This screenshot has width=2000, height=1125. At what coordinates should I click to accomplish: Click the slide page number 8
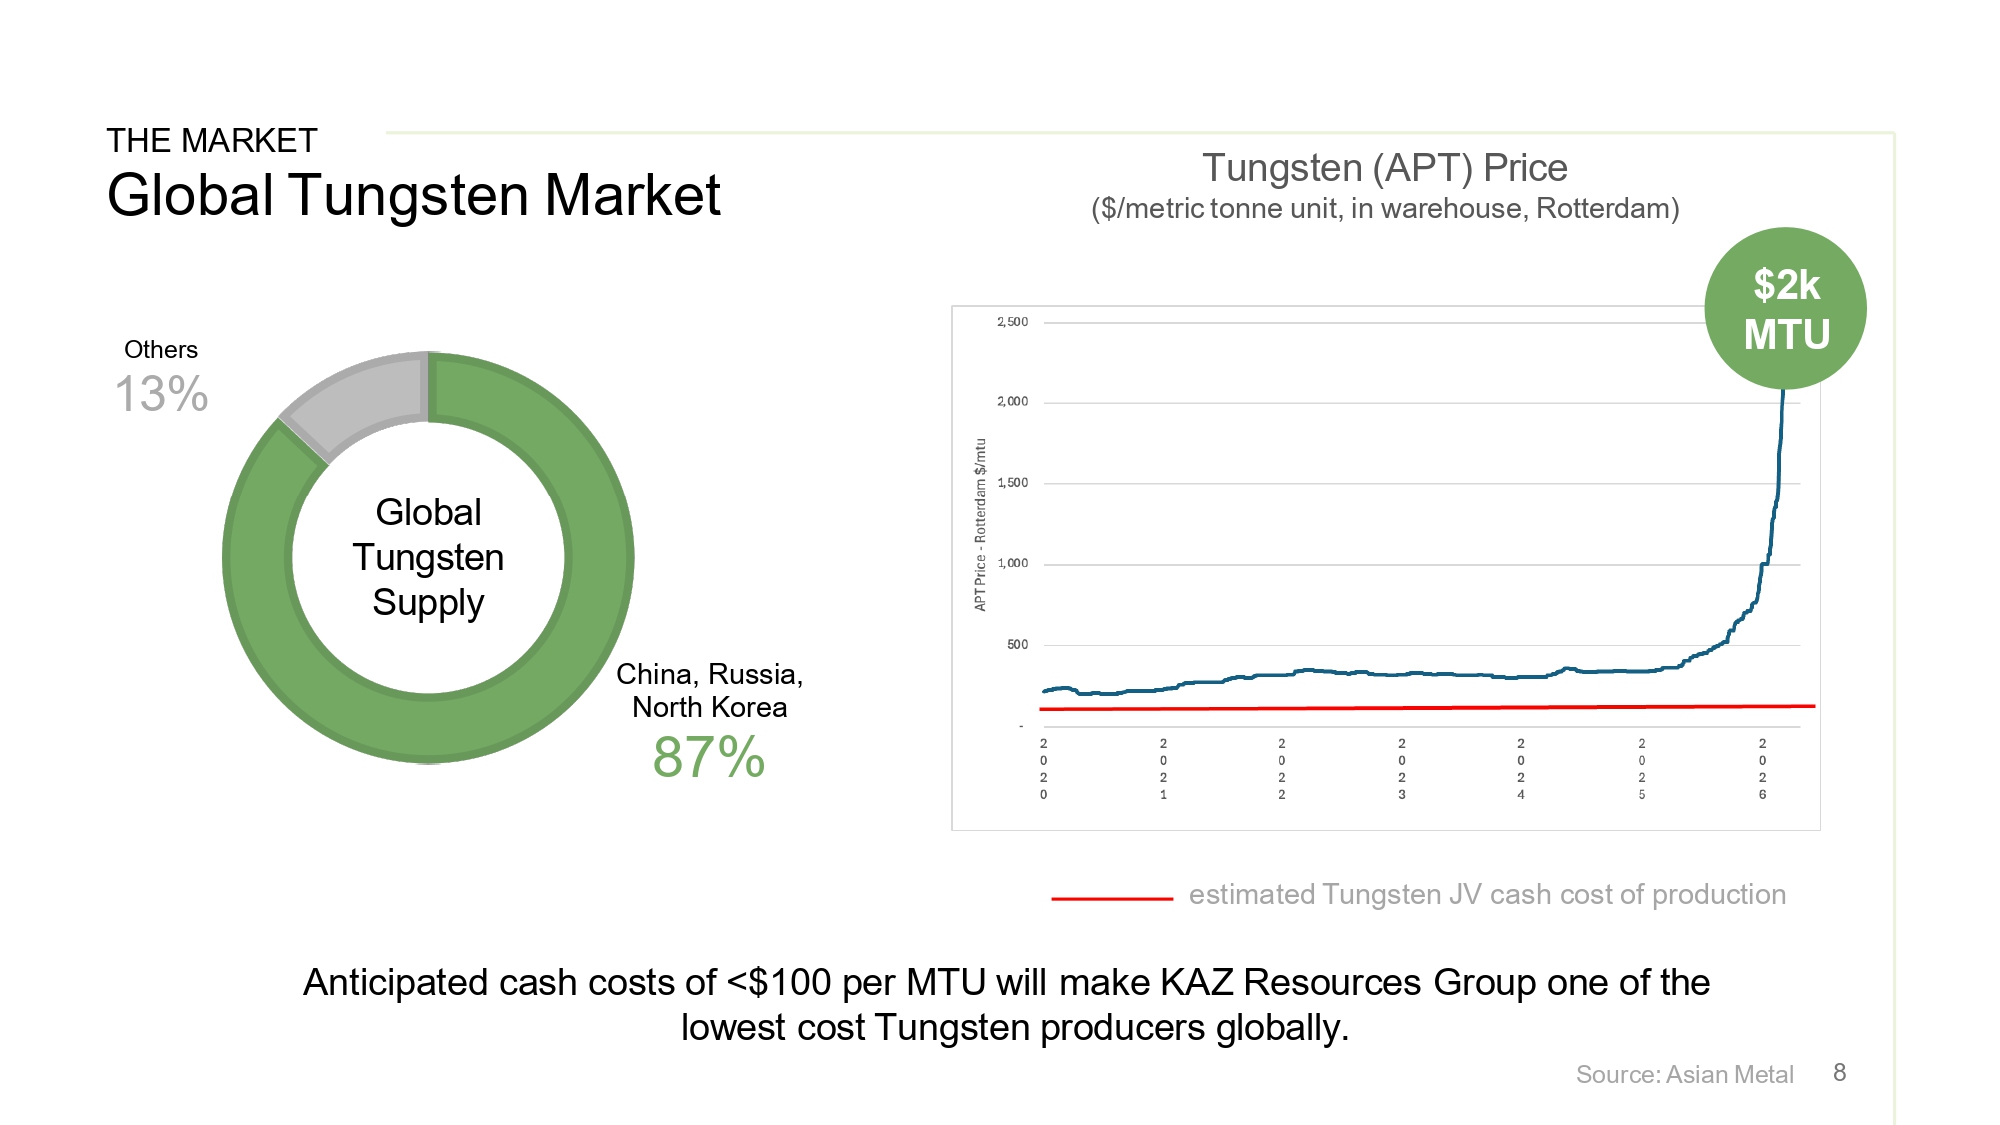(x=1840, y=1073)
